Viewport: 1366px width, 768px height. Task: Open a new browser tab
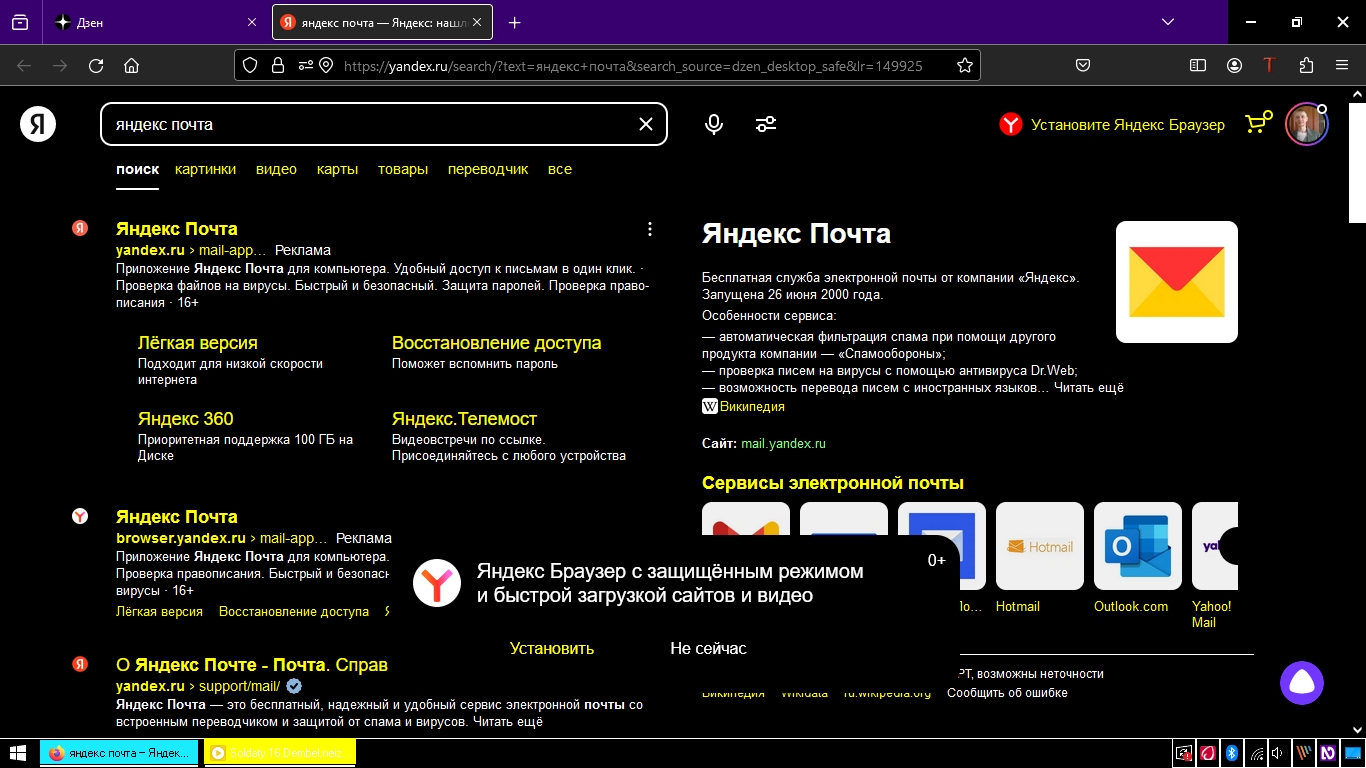514,22
